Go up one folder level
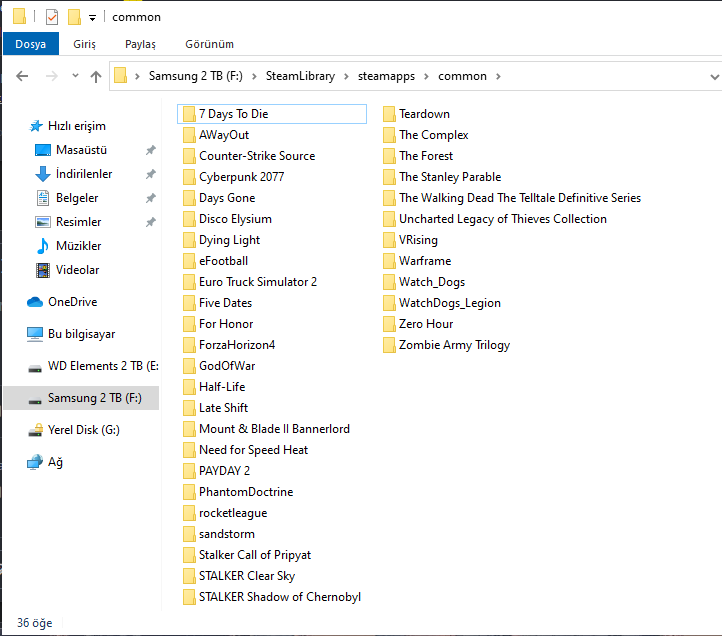The image size is (722, 636). (96, 76)
